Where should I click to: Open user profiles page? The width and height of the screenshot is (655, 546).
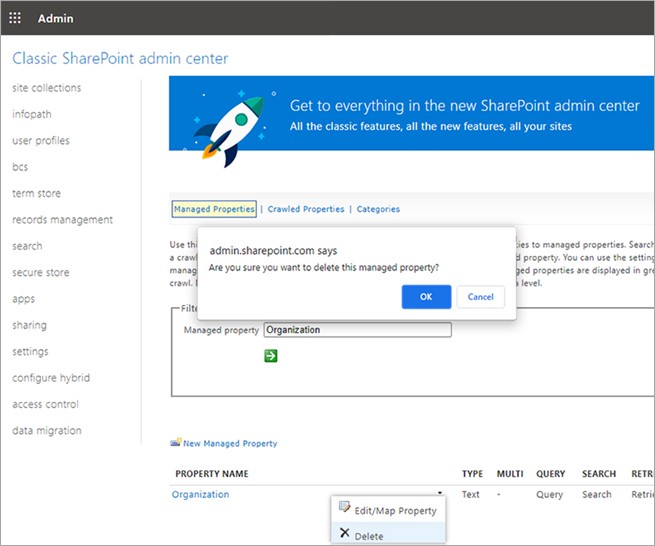pyautogui.click(x=41, y=140)
